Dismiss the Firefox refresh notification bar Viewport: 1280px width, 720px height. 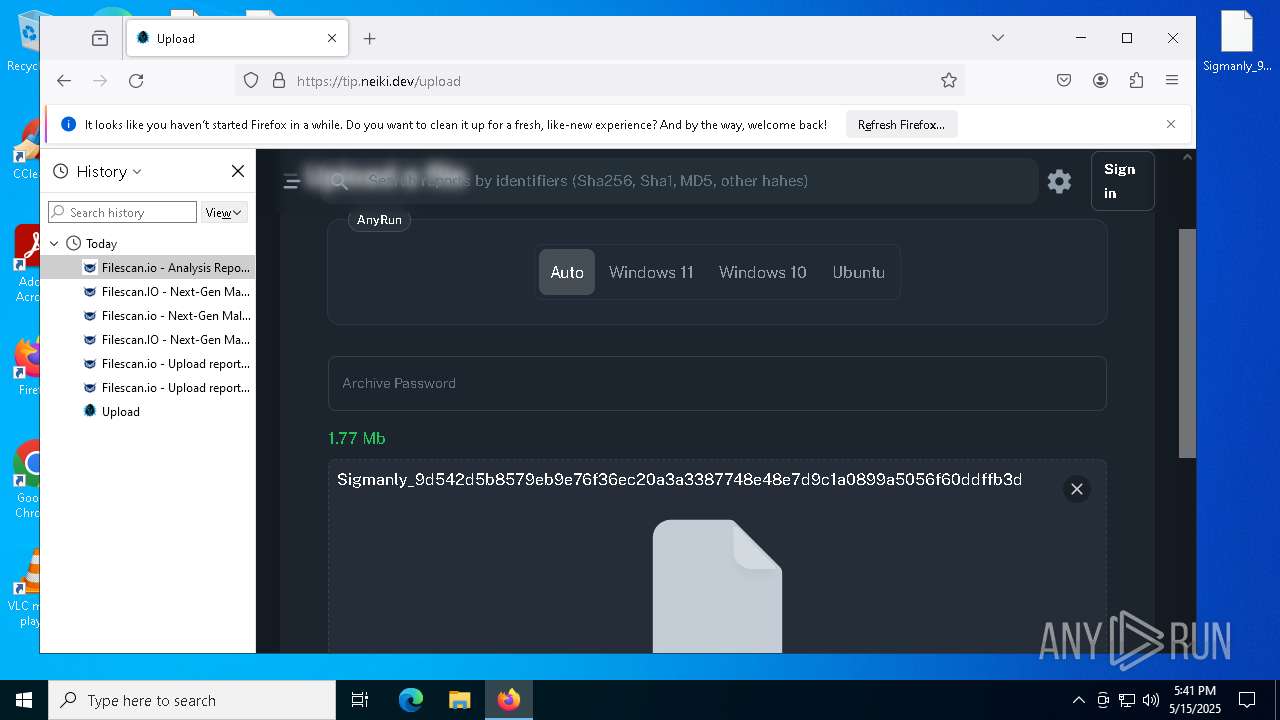click(x=1171, y=124)
